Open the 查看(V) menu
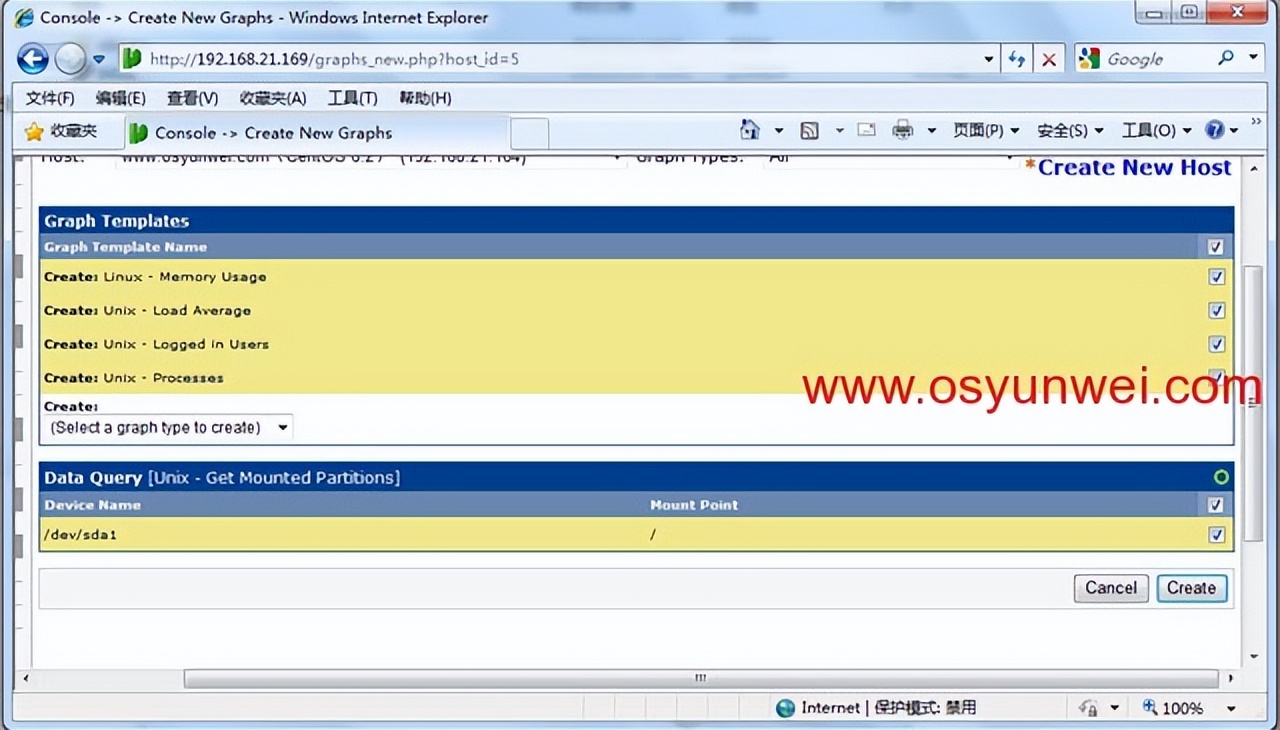 [192, 97]
